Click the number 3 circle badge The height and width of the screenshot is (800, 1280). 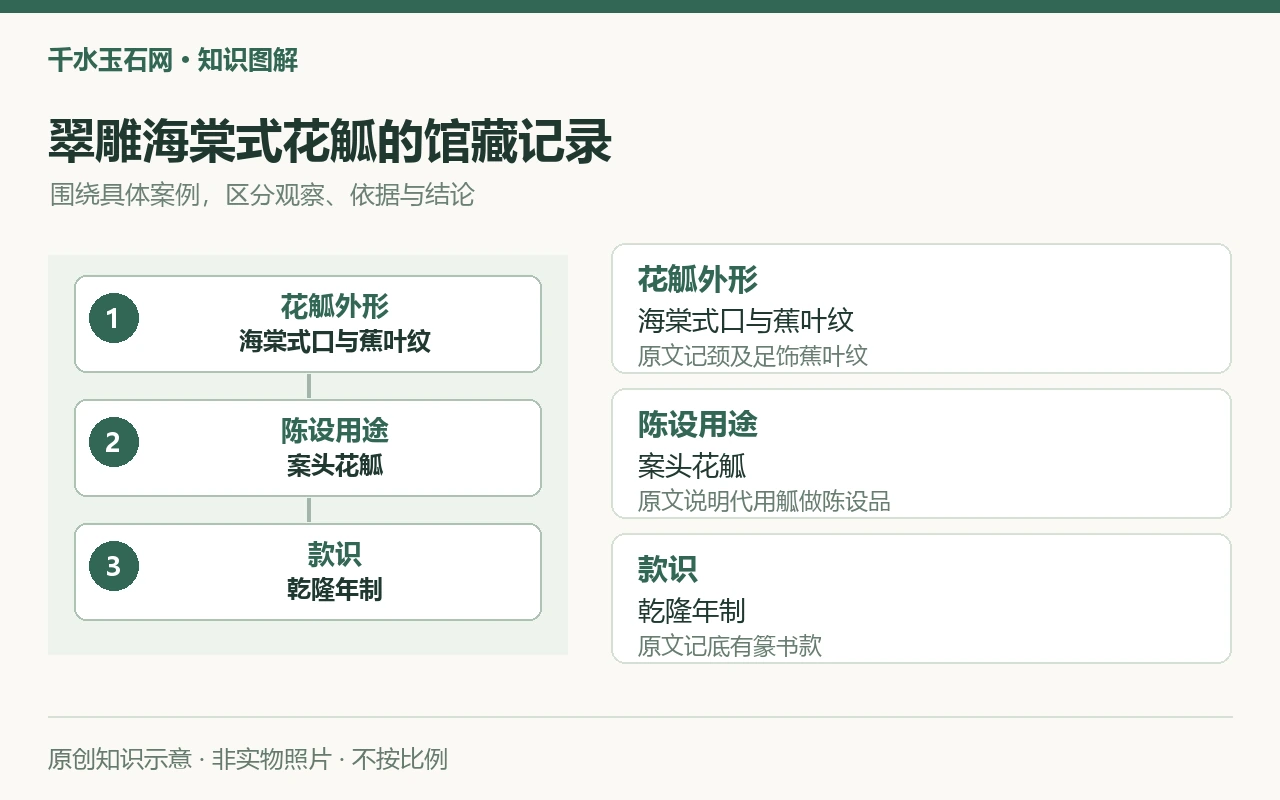coord(113,566)
